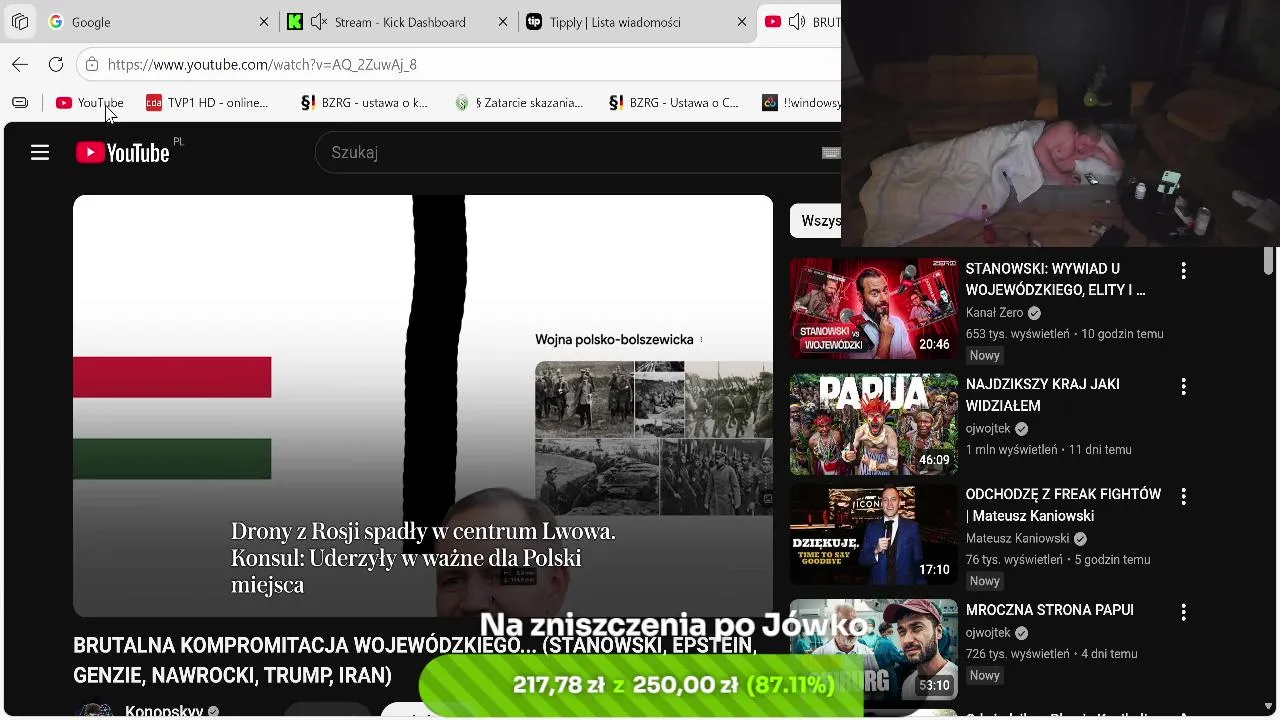Close the Stream - Kick Dashboard tab
Image resolution: width=1280 pixels, height=720 pixels.
click(x=503, y=22)
